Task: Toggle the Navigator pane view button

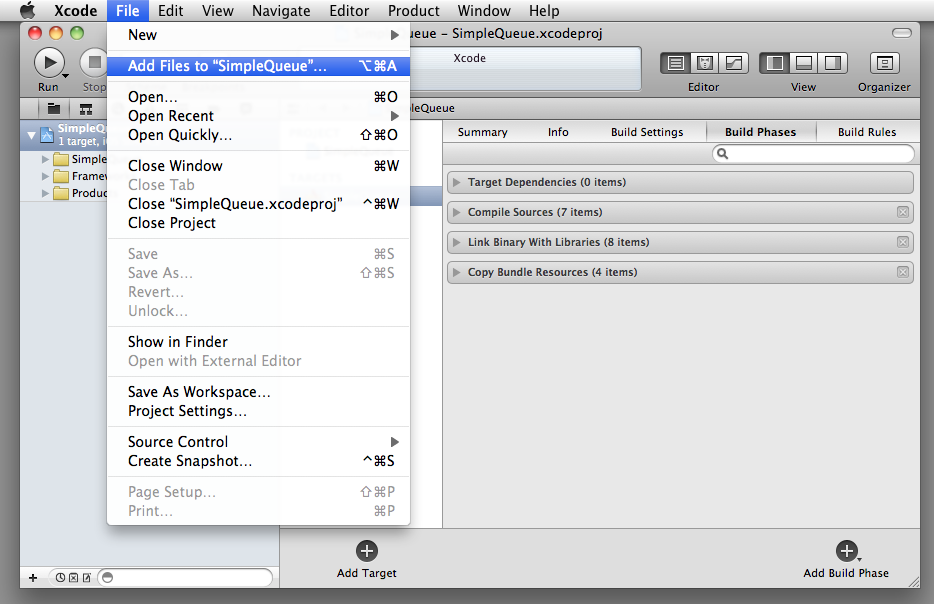Action: tap(774, 63)
